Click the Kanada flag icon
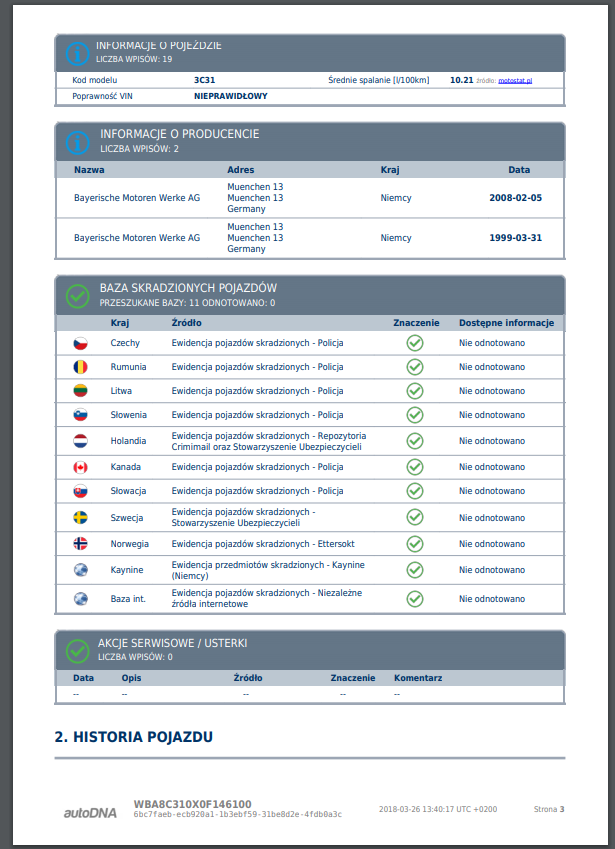 (x=81, y=467)
